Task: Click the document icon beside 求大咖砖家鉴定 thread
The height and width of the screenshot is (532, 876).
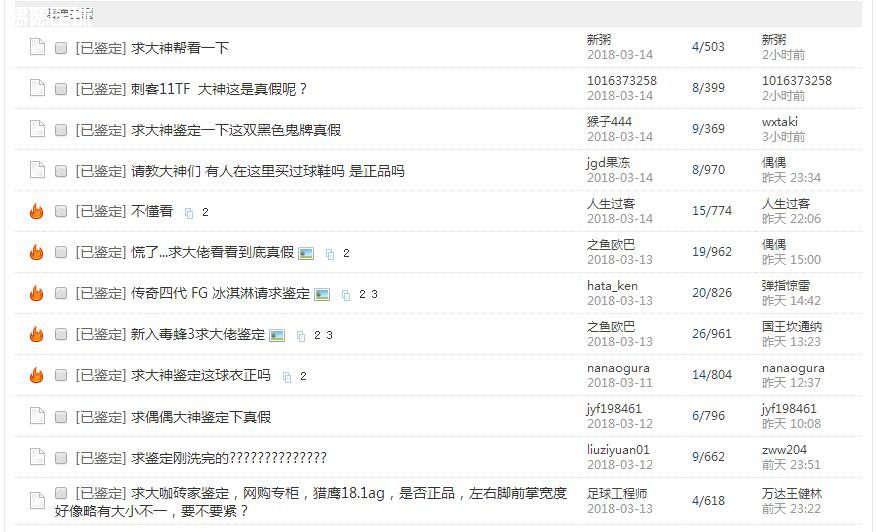Action: [x=37, y=500]
